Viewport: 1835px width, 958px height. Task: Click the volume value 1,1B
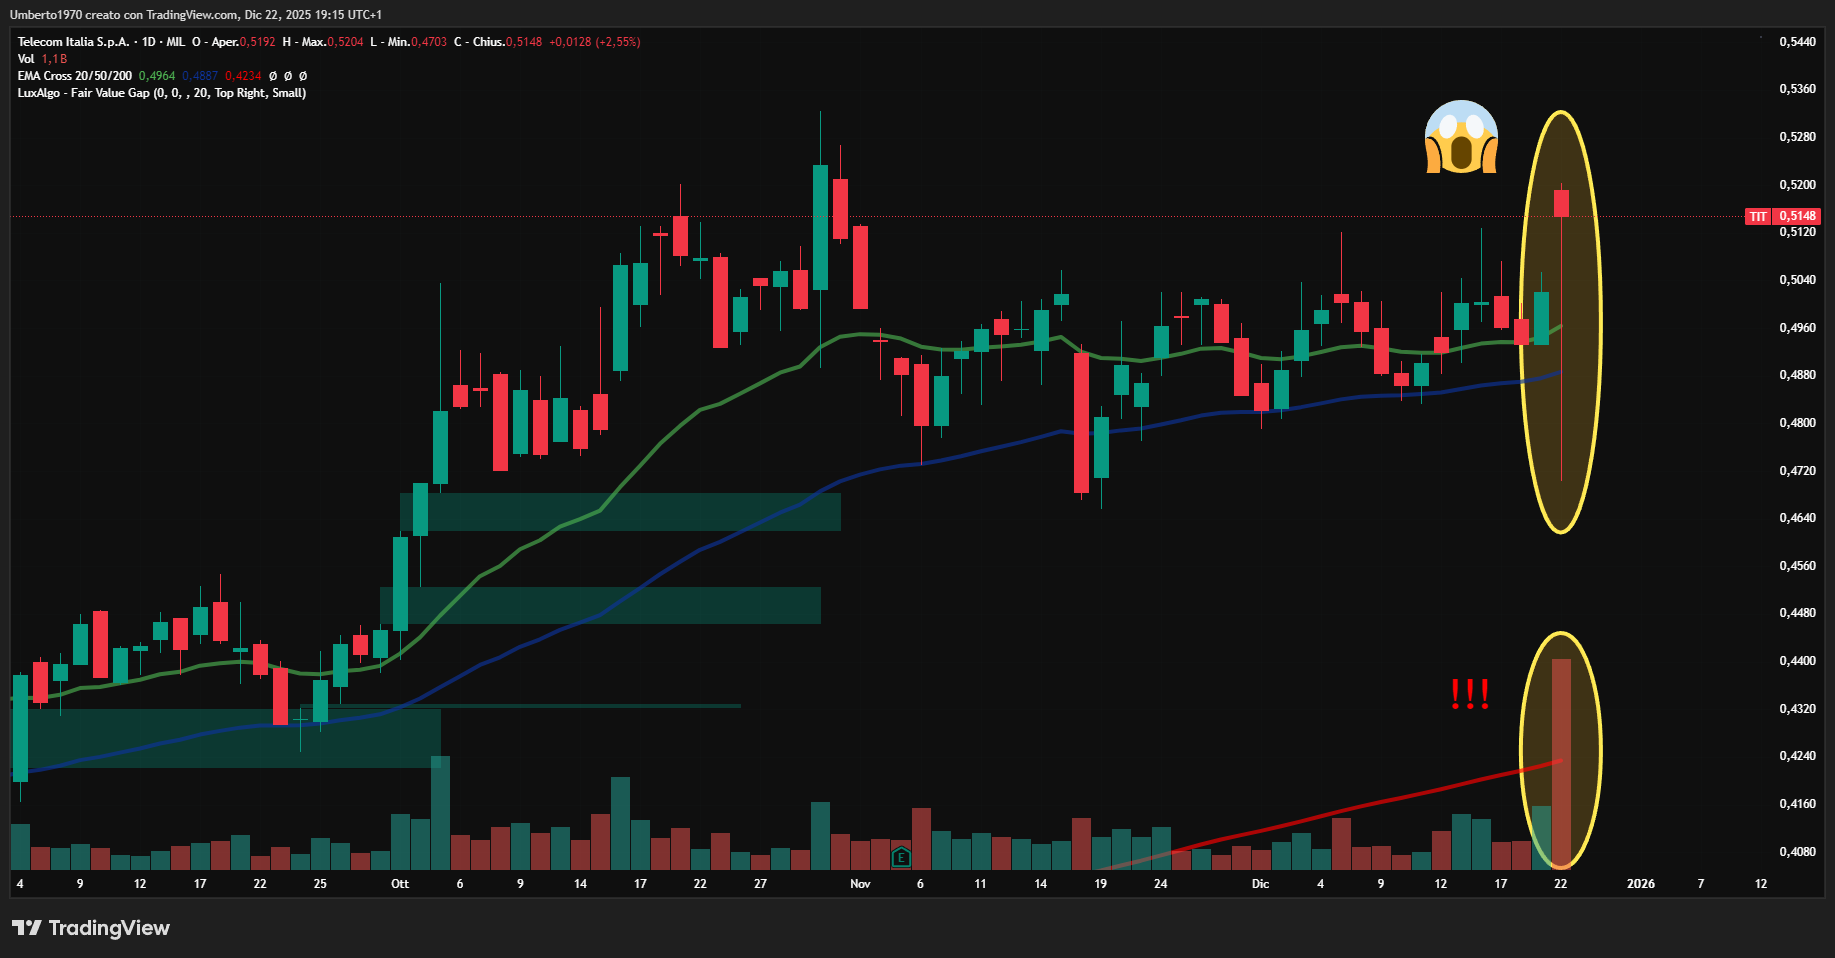[x=54, y=59]
